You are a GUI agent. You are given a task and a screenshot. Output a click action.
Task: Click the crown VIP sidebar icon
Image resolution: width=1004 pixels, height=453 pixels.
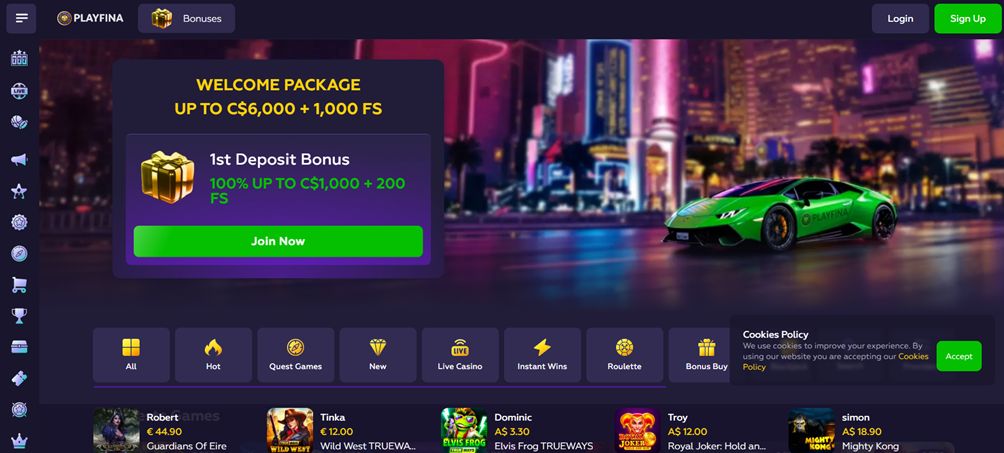[19, 441]
